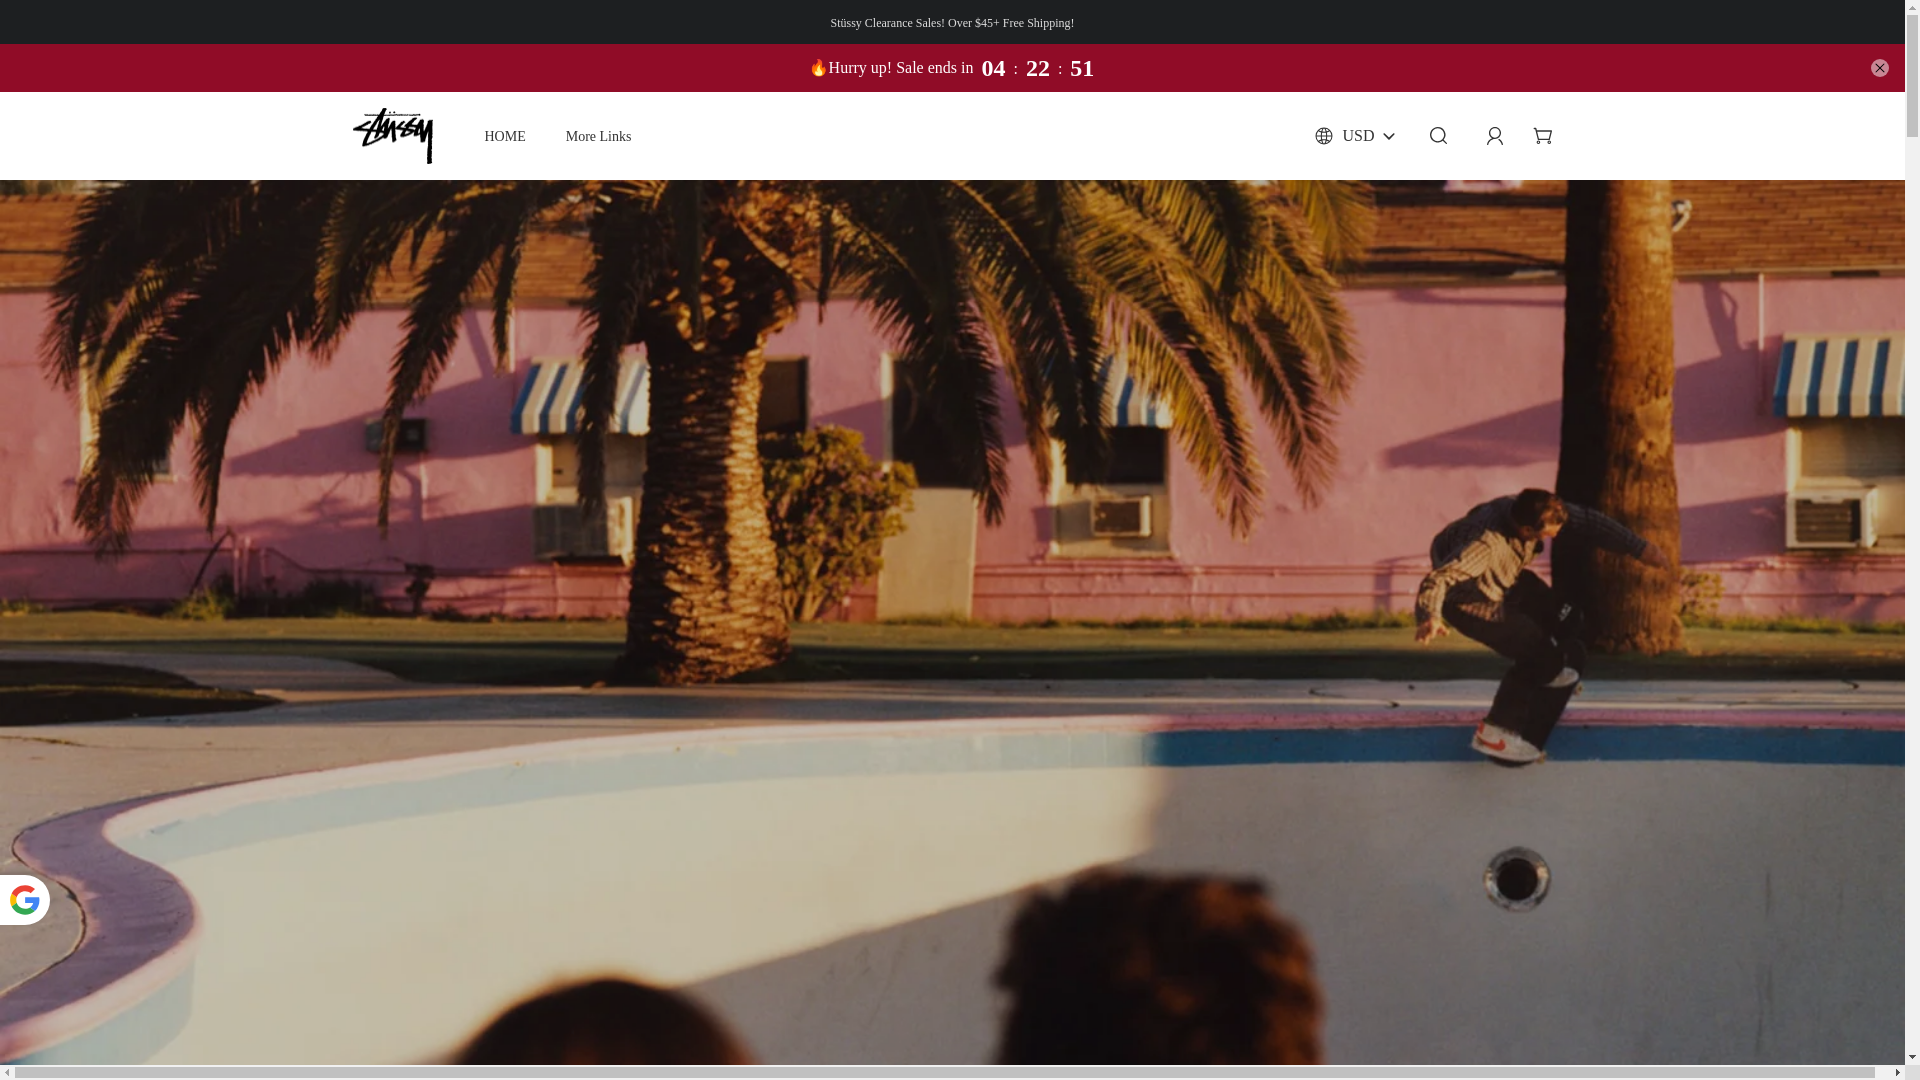Screen dimensions: 1920x1080
Task: Close the sale countdown banner
Action: tap(1879, 68)
